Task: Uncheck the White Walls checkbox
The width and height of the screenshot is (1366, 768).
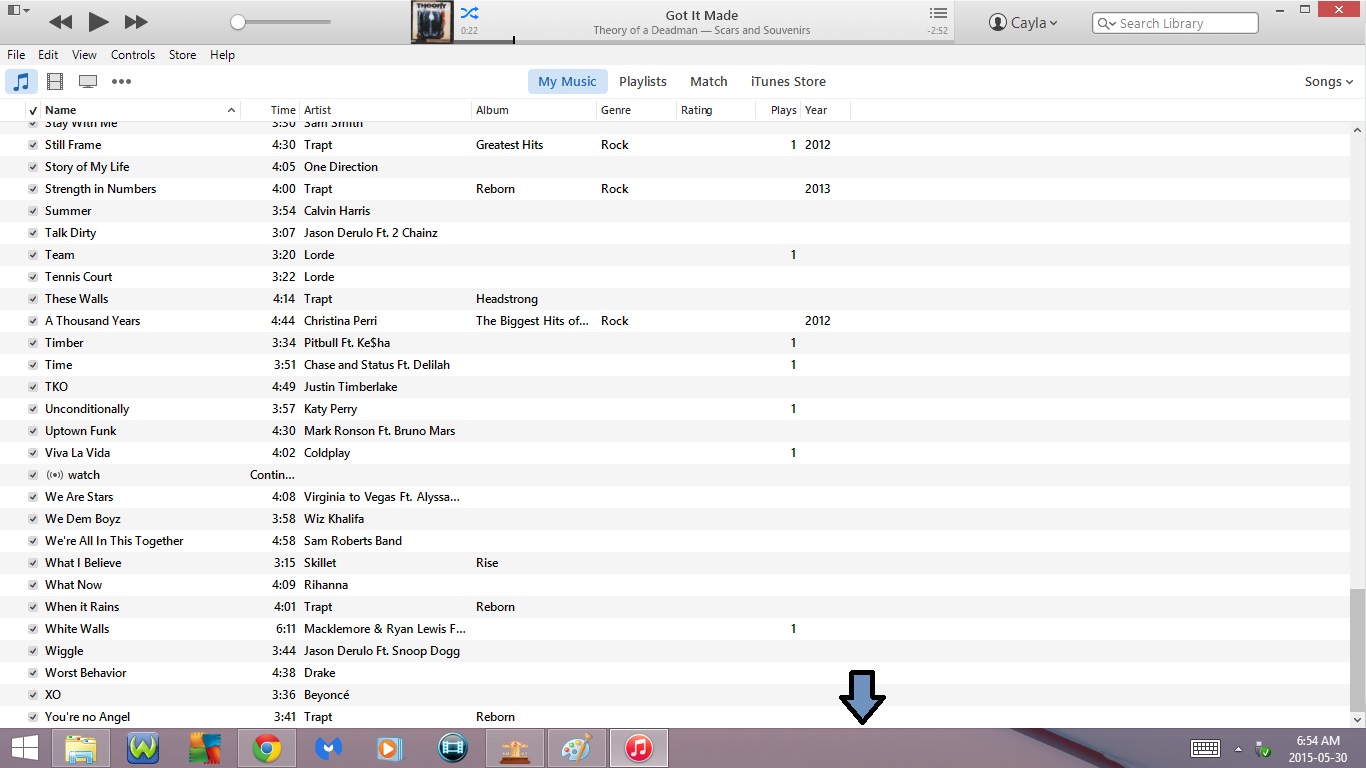Action: [x=33, y=629]
